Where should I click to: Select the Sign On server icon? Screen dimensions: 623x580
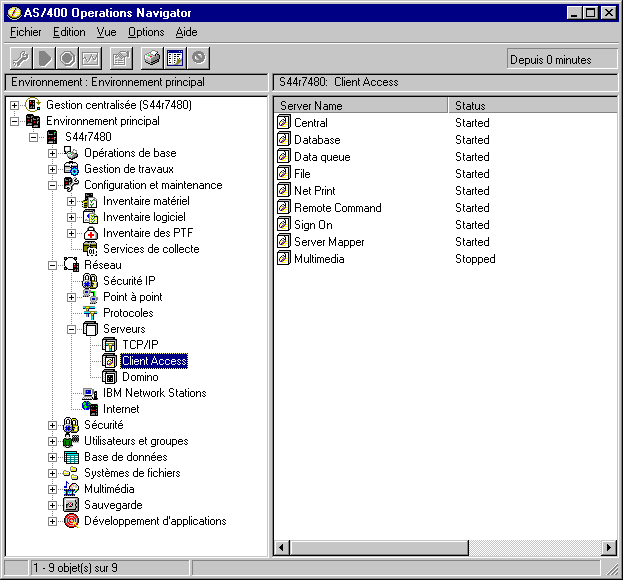(x=284, y=224)
